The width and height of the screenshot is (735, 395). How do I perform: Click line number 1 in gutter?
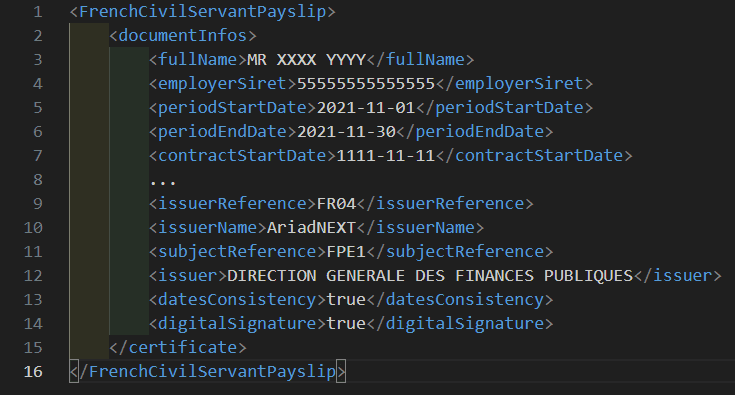tap(38, 12)
